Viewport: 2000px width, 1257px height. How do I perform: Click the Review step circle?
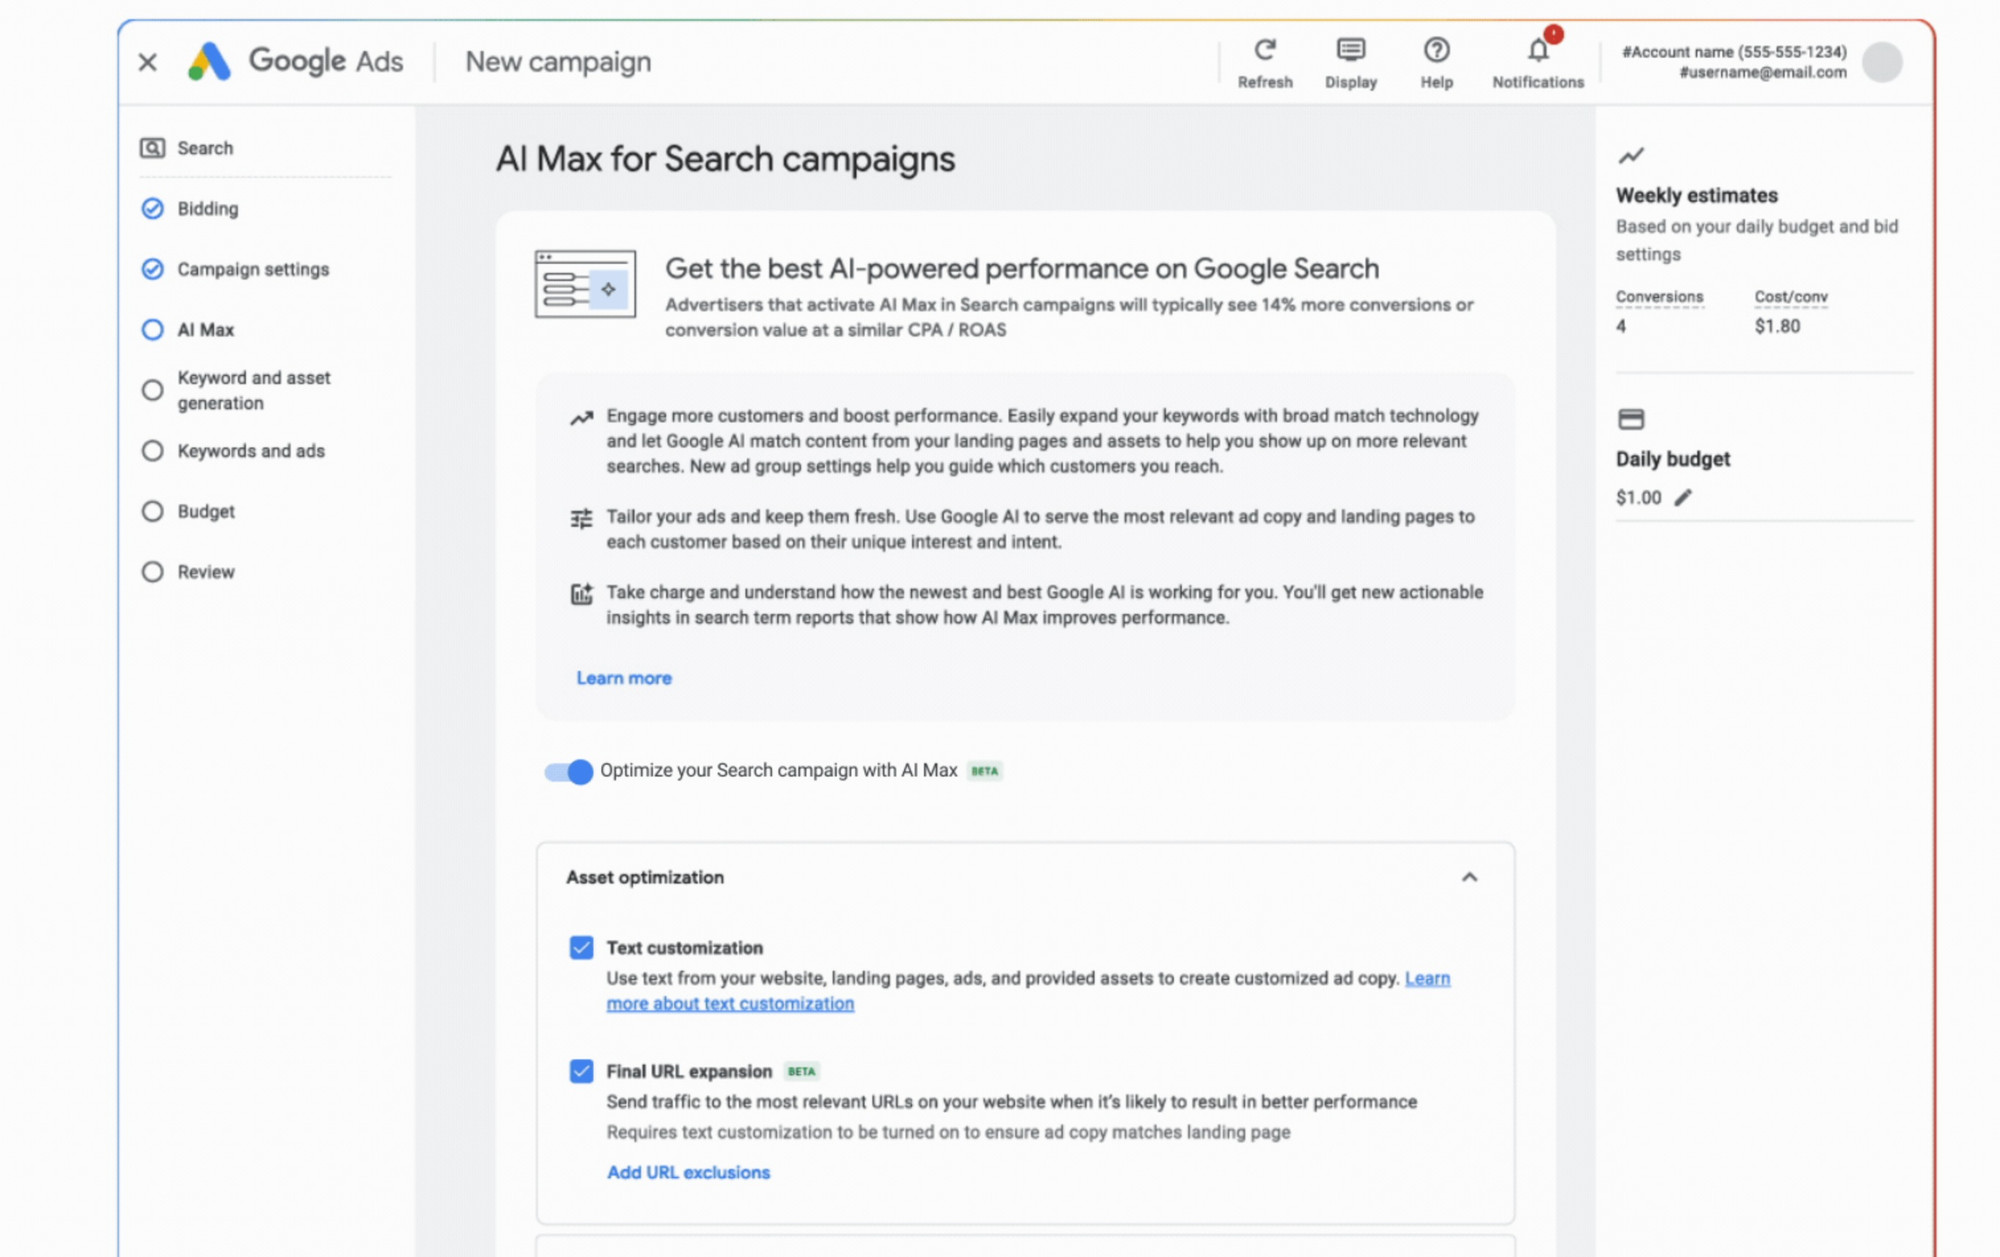pos(152,572)
